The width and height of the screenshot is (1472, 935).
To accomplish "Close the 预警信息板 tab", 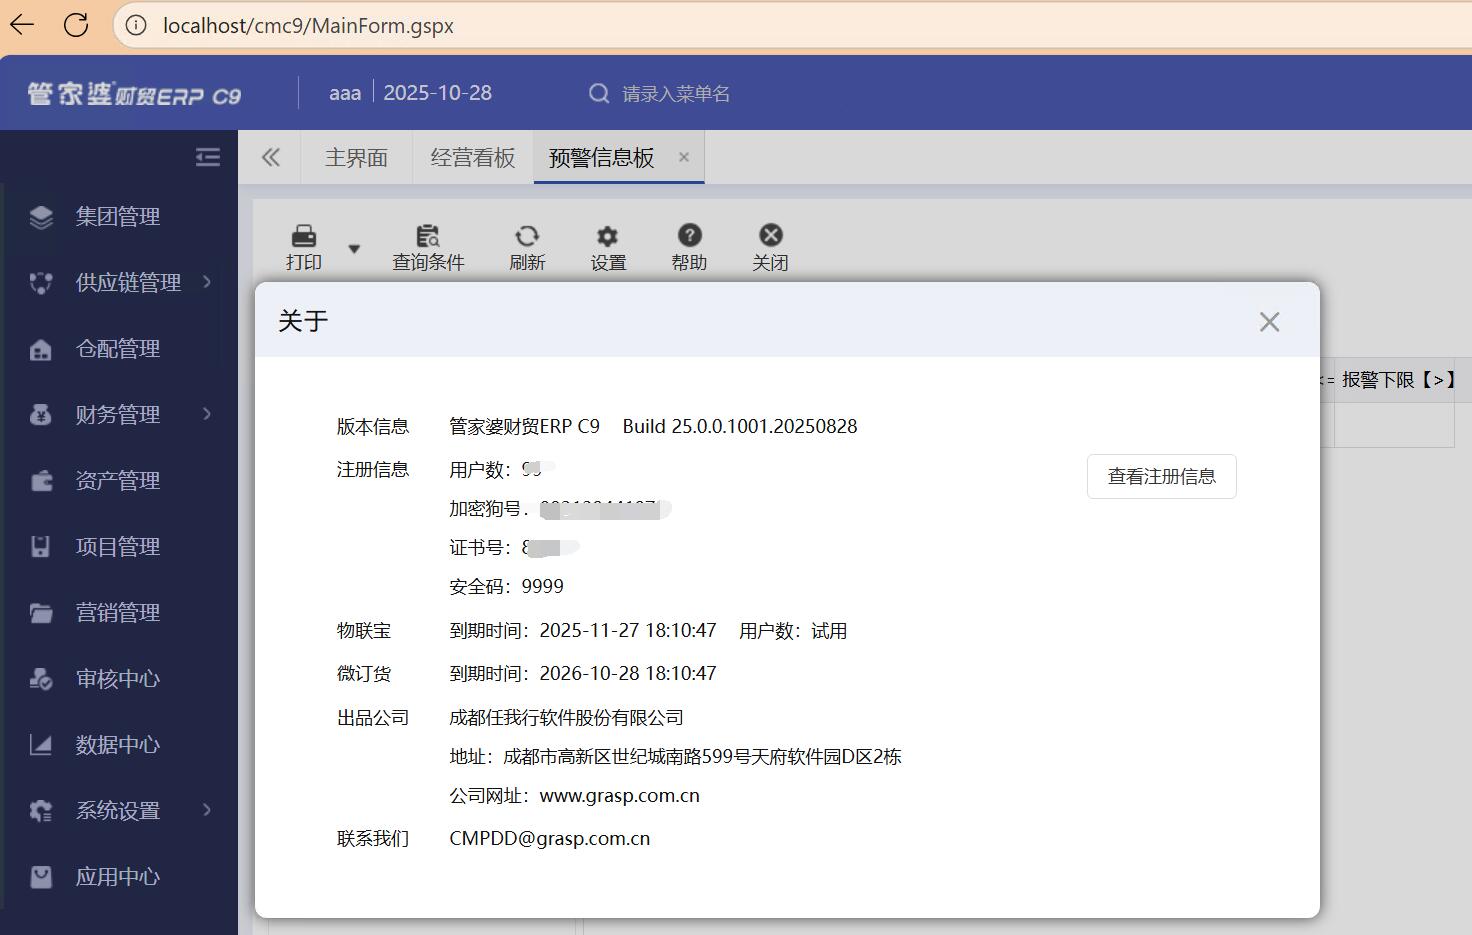I will 684,157.
